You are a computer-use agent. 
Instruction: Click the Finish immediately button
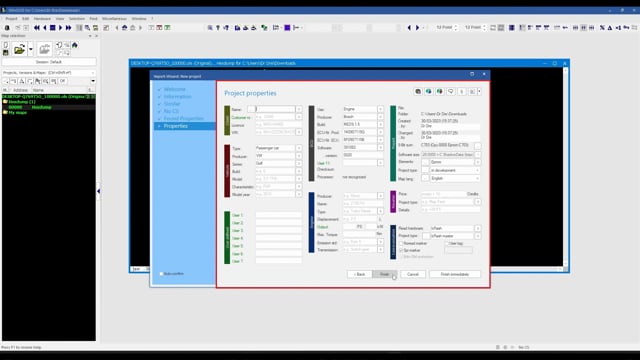455,274
